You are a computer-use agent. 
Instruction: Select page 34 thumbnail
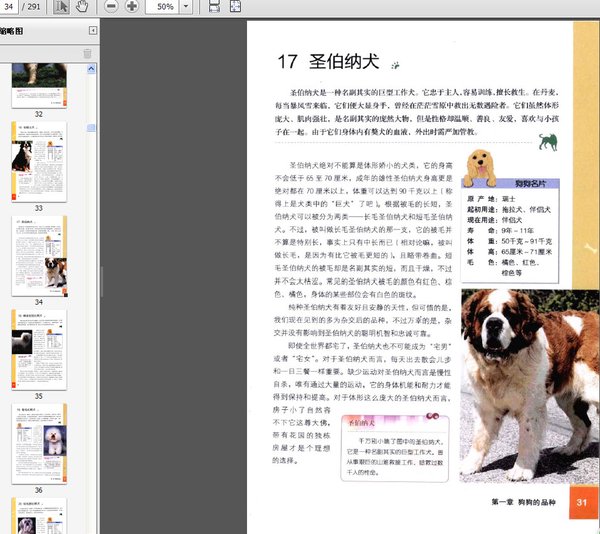click(38, 253)
